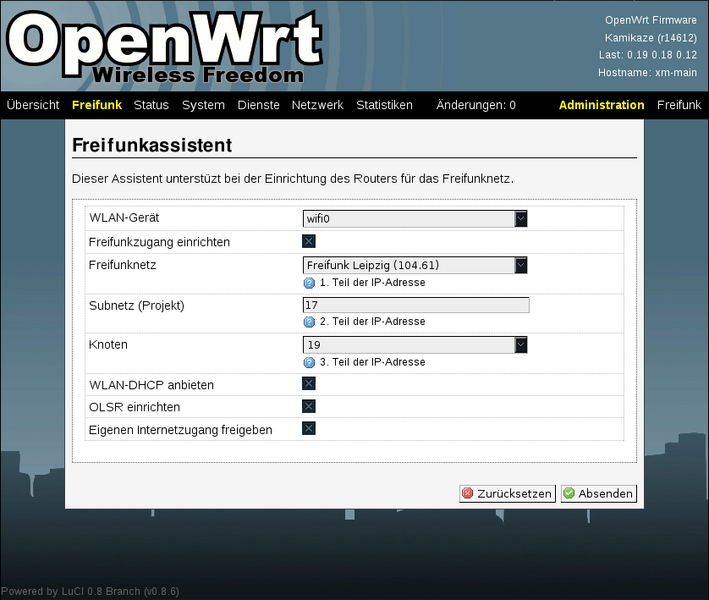Switch to the Netzwerk menu
The width and height of the screenshot is (709, 600).
(x=317, y=105)
